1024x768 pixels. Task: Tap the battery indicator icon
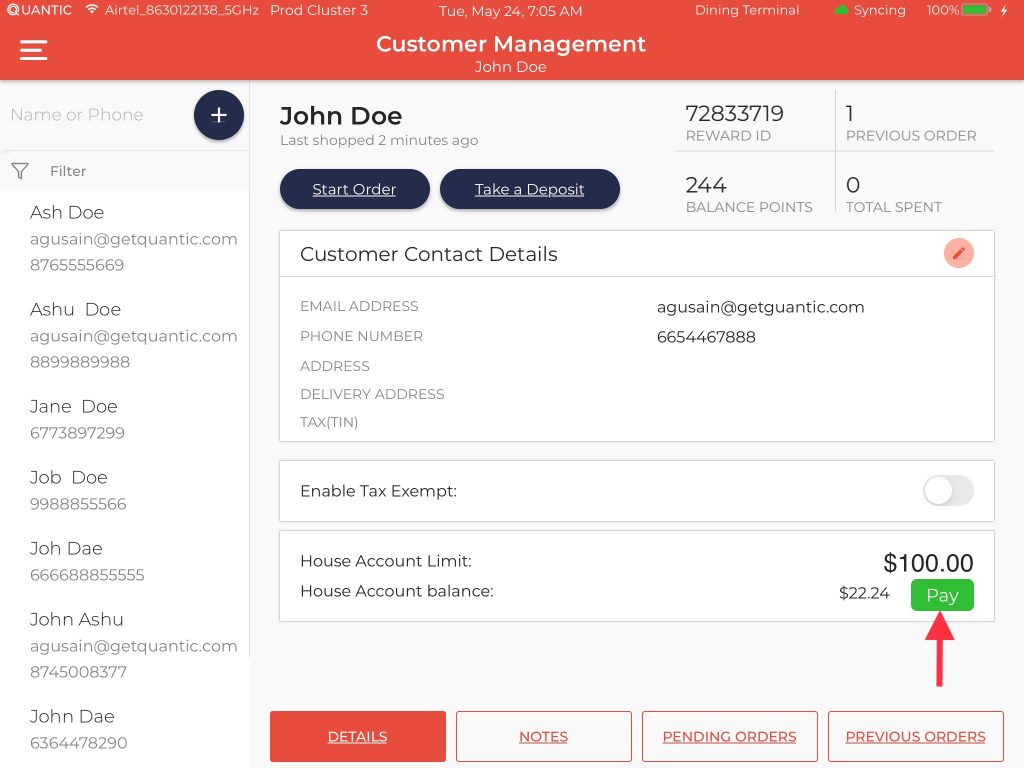pyautogui.click(x=976, y=10)
